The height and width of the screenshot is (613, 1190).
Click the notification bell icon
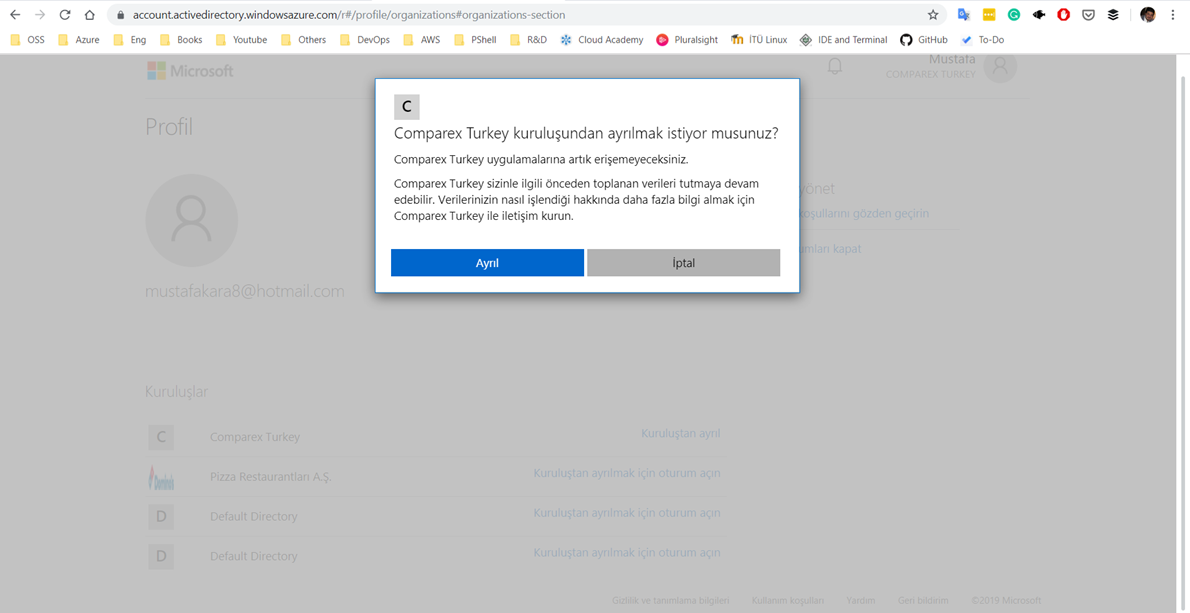pyautogui.click(x=835, y=67)
